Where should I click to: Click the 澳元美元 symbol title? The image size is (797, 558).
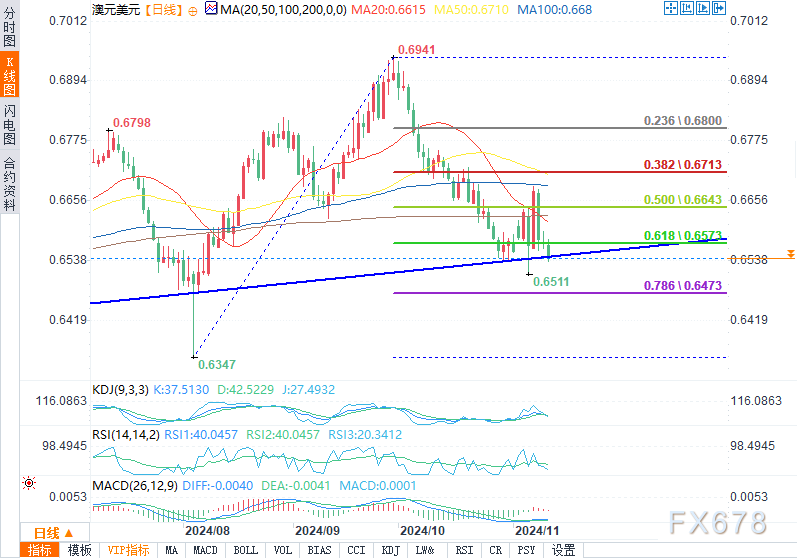(115, 9)
